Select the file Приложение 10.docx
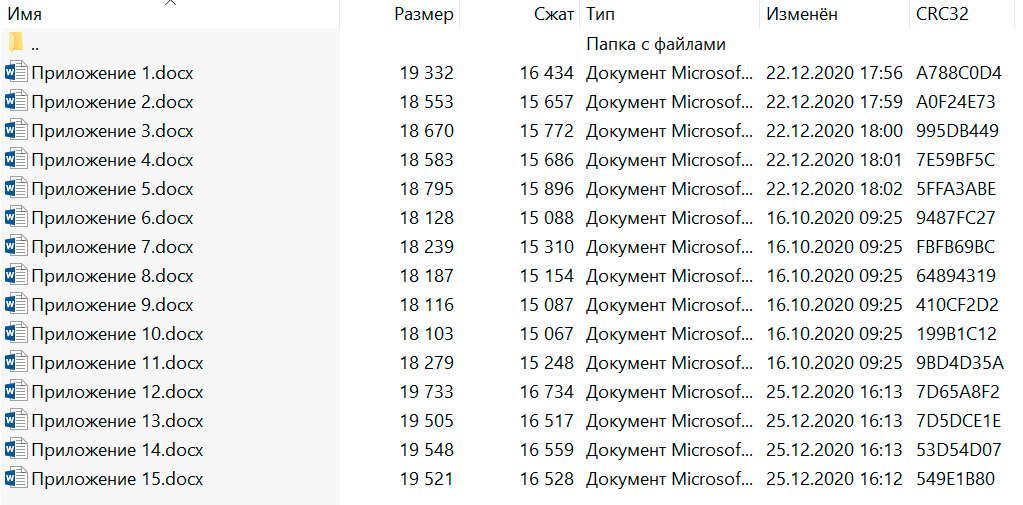 point(117,334)
